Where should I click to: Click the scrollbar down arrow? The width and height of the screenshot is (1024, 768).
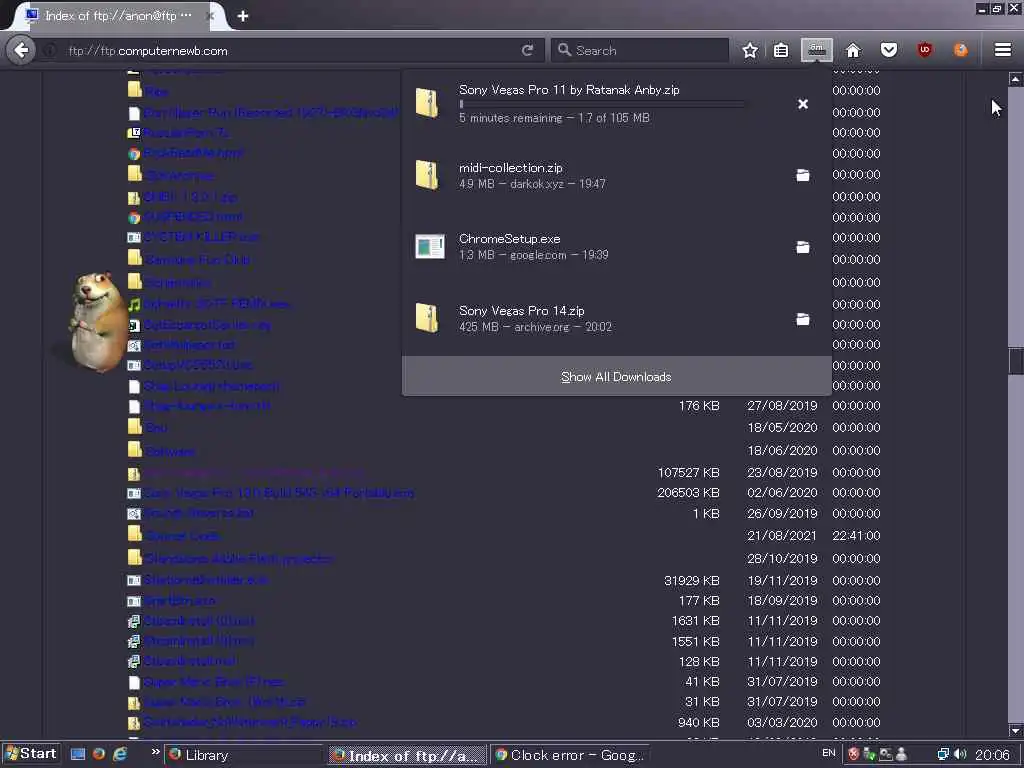point(1016,731)
